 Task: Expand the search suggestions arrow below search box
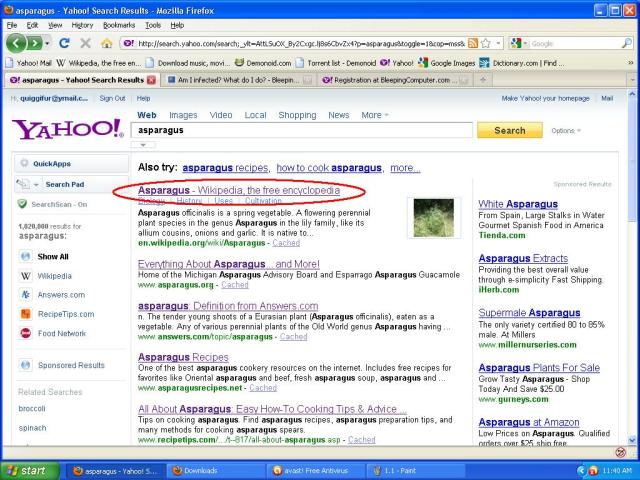[143, 145]
